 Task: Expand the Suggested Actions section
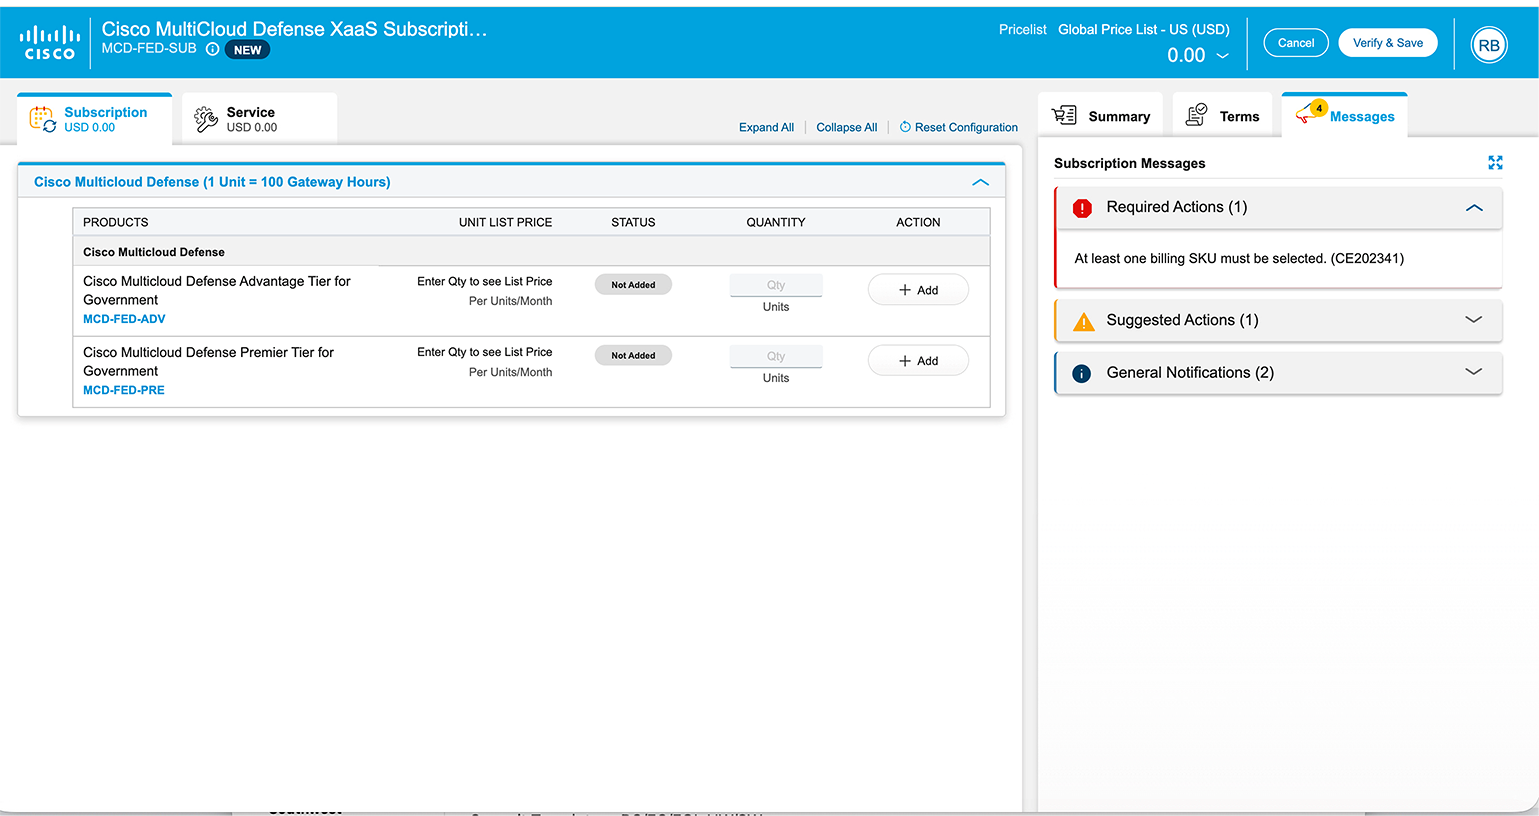pyautogui.click(x=1473, y=320)
